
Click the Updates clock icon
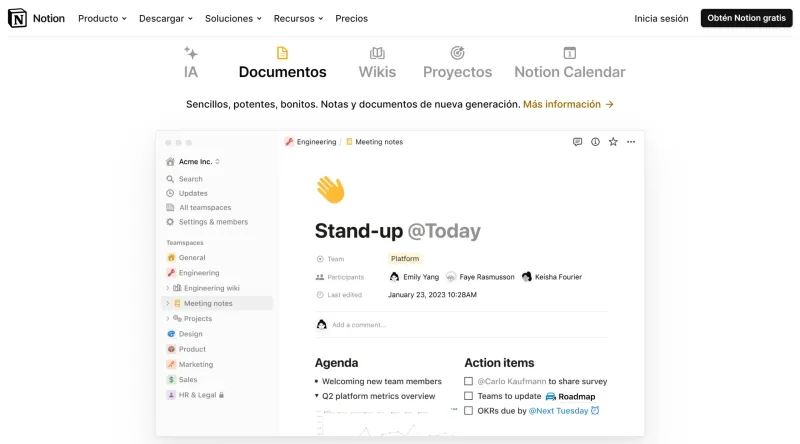click(170, 193)
